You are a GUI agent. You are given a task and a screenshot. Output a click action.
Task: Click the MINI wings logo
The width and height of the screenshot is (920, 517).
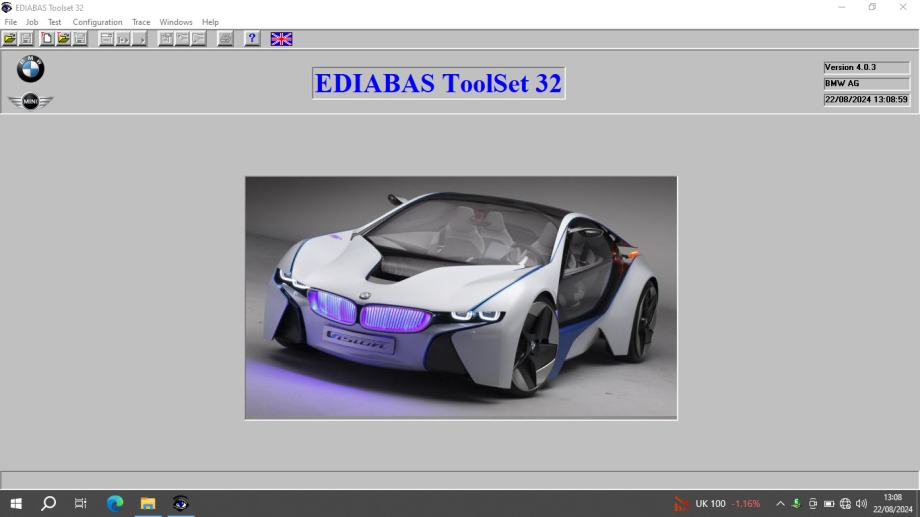(31, 101)
